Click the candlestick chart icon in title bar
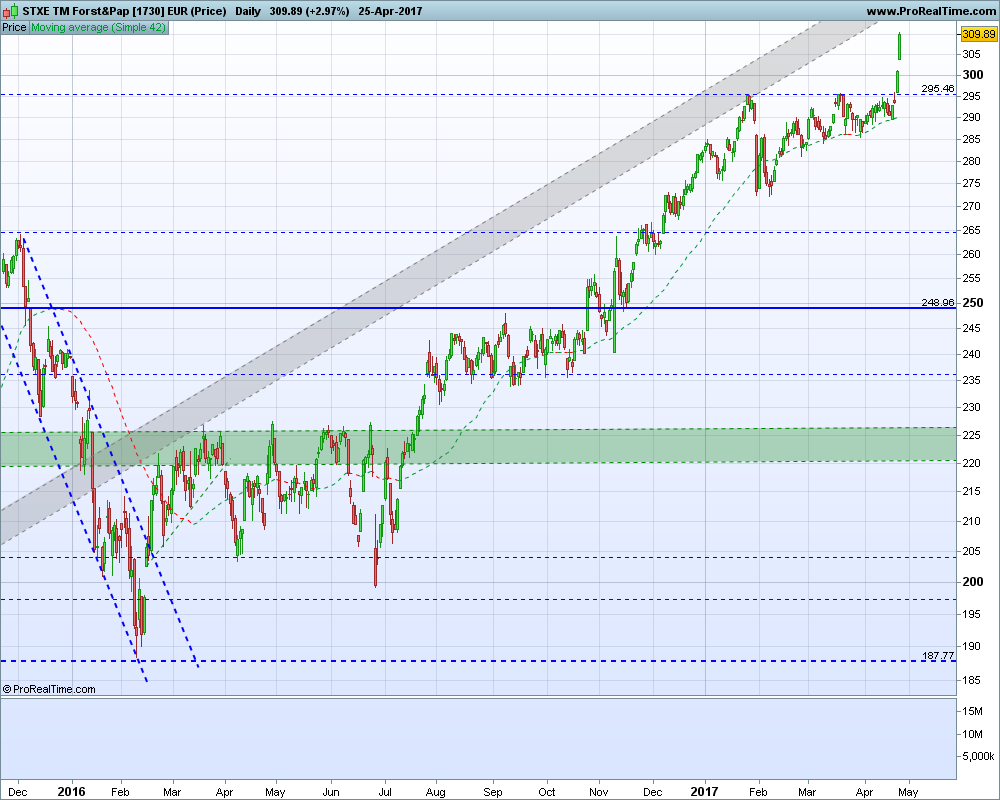Viewport: 1000px width, 800px height. [11, 11]
